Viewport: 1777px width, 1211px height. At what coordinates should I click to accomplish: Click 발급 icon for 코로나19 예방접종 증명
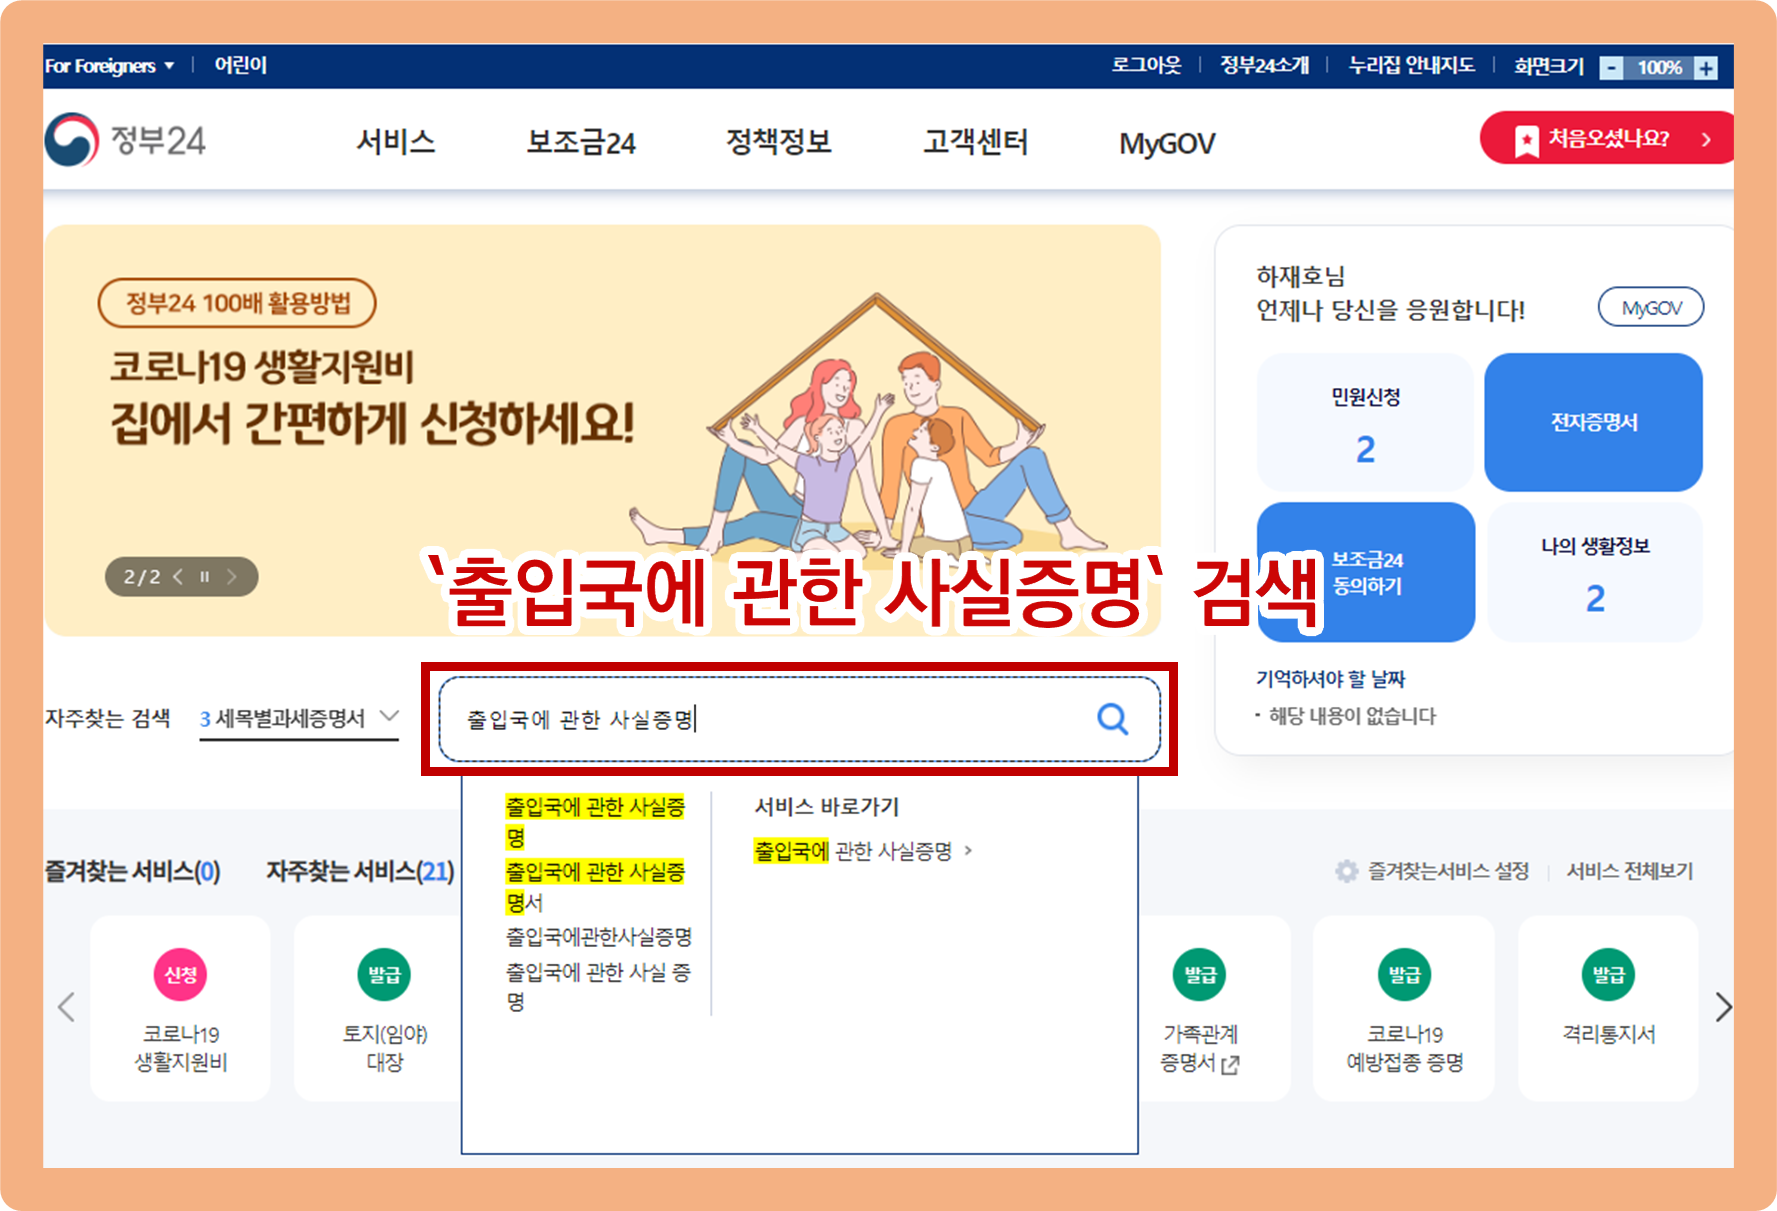[1404, 974]
